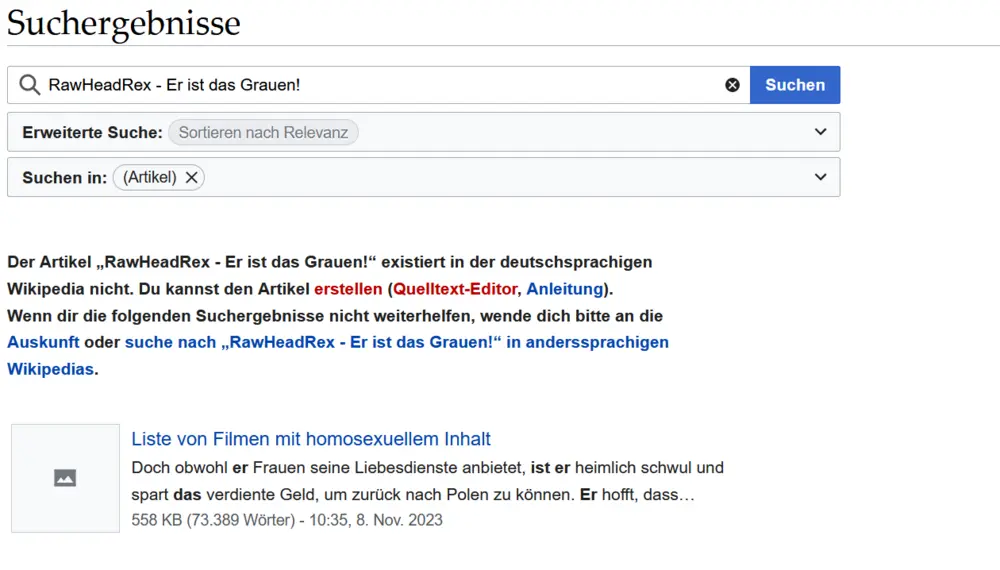Expand the Suchen in panel chevron
The image size is (1000, 570).
[820, 177]
